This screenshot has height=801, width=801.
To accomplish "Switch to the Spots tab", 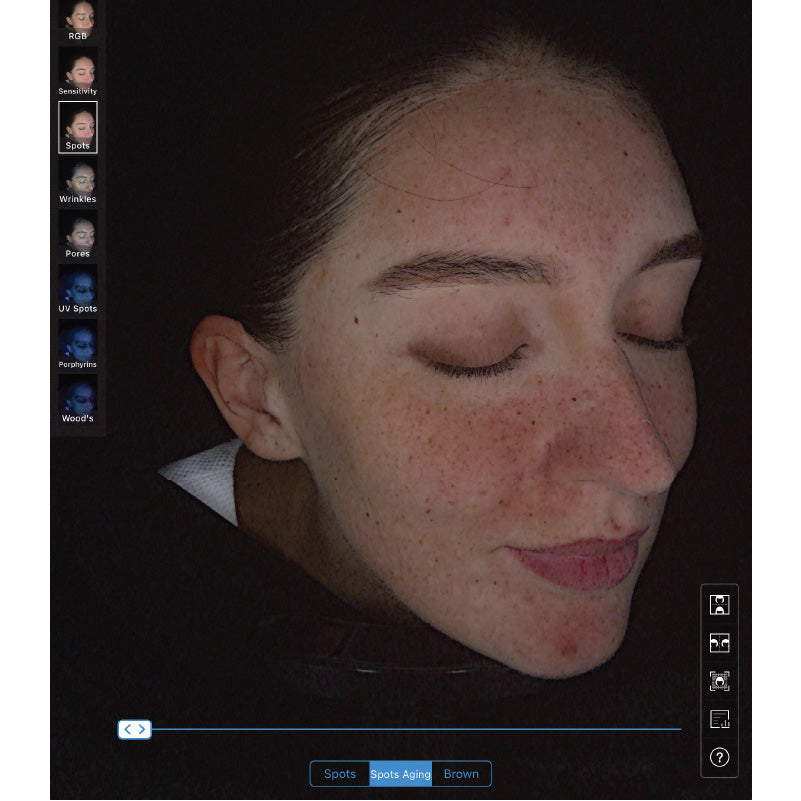I will [x=340, y=774].
